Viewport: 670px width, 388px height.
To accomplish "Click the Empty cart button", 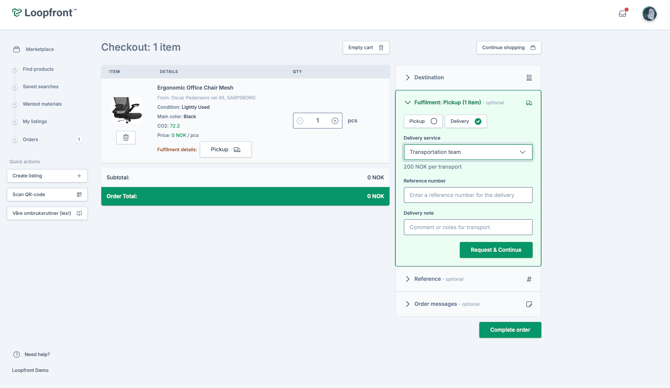I will click(x=366, y=47).
